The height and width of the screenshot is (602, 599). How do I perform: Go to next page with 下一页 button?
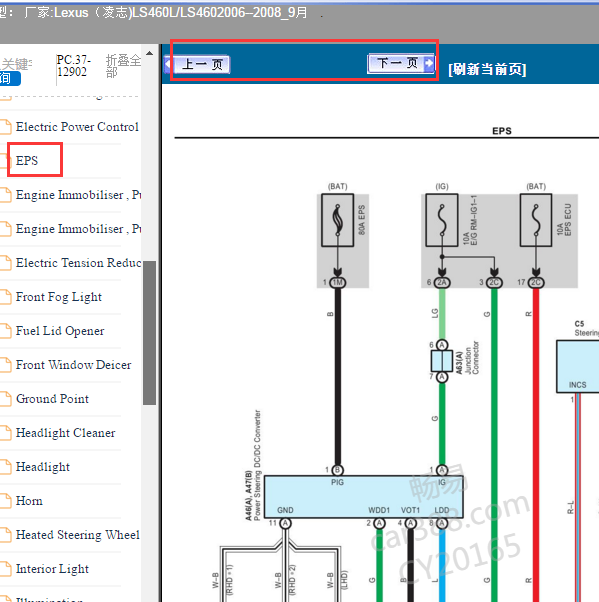click(x=401, y=63)
